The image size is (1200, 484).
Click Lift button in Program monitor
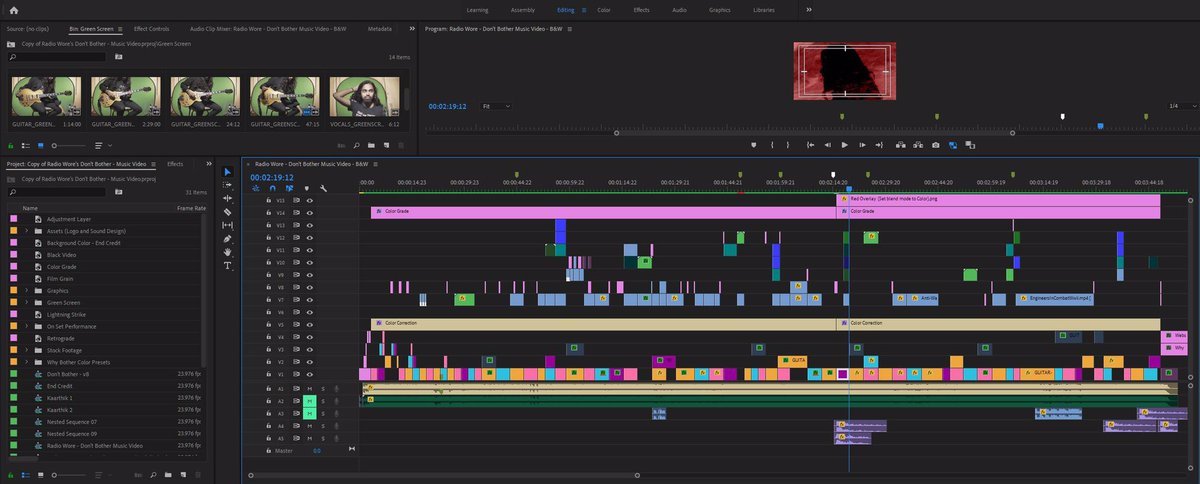[x=901, y=145]
